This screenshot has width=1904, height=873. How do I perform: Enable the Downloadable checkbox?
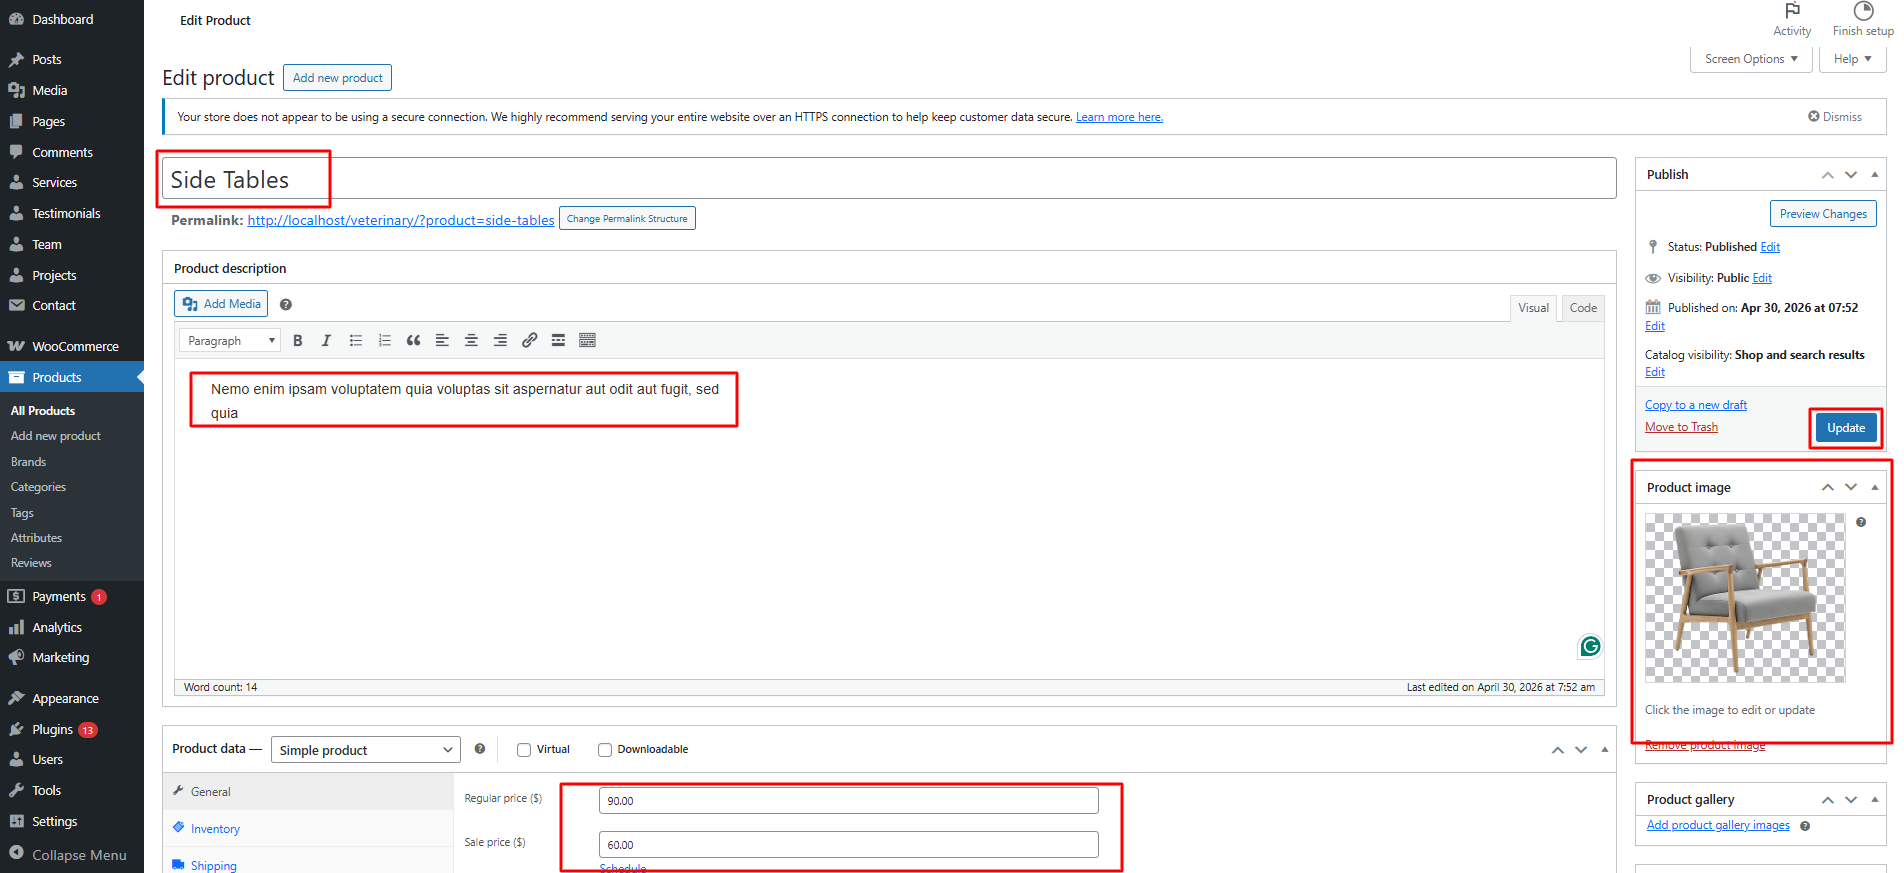pyautogui.click(x=605, y=750)
